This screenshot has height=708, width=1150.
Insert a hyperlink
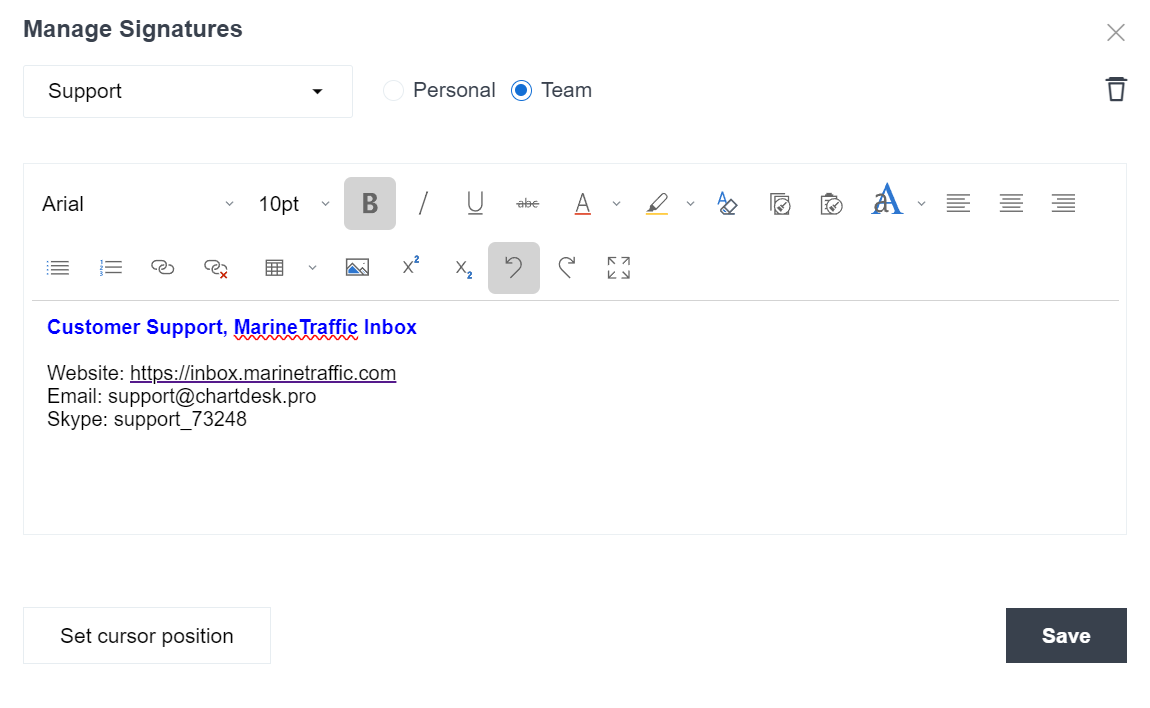(x=163, y=268)
